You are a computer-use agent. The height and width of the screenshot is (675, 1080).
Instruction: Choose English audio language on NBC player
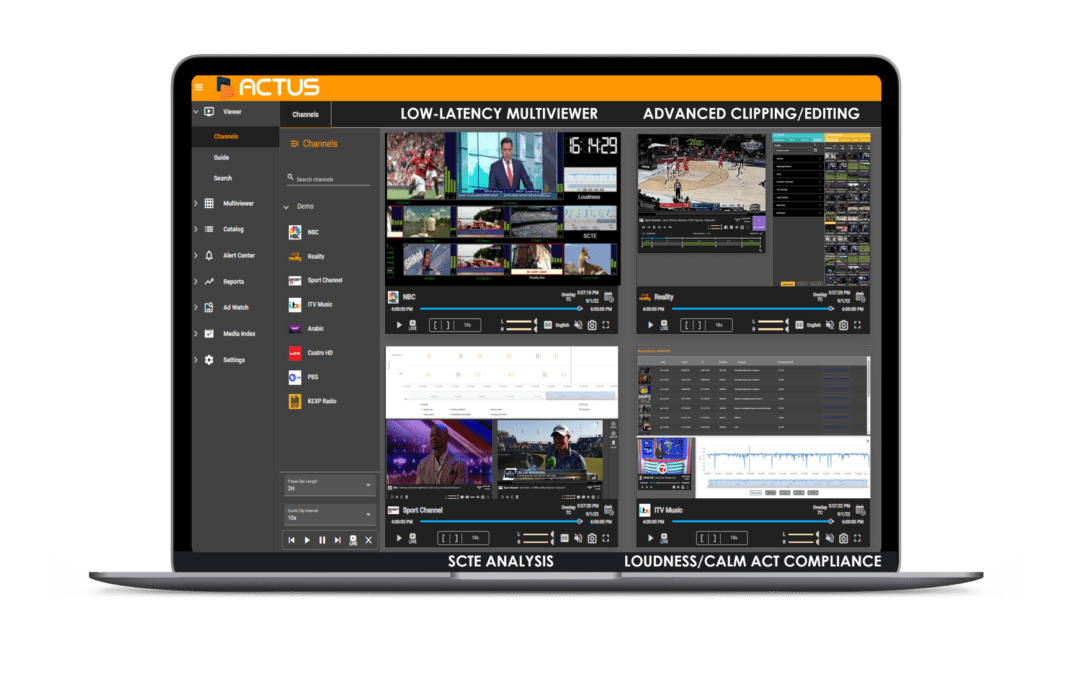pyautogui.click(x=562, y=325)
